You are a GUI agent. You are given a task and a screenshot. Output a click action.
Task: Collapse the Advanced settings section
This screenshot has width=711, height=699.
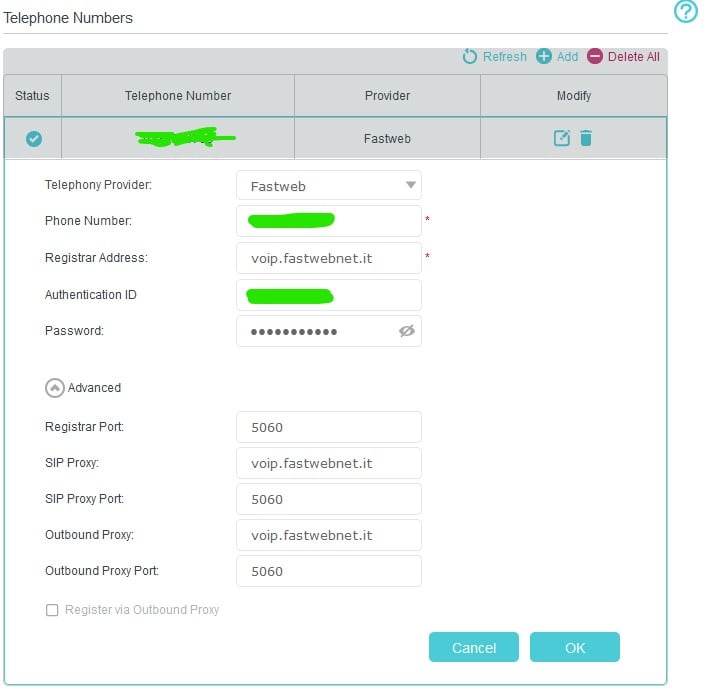tap(54, 388)
